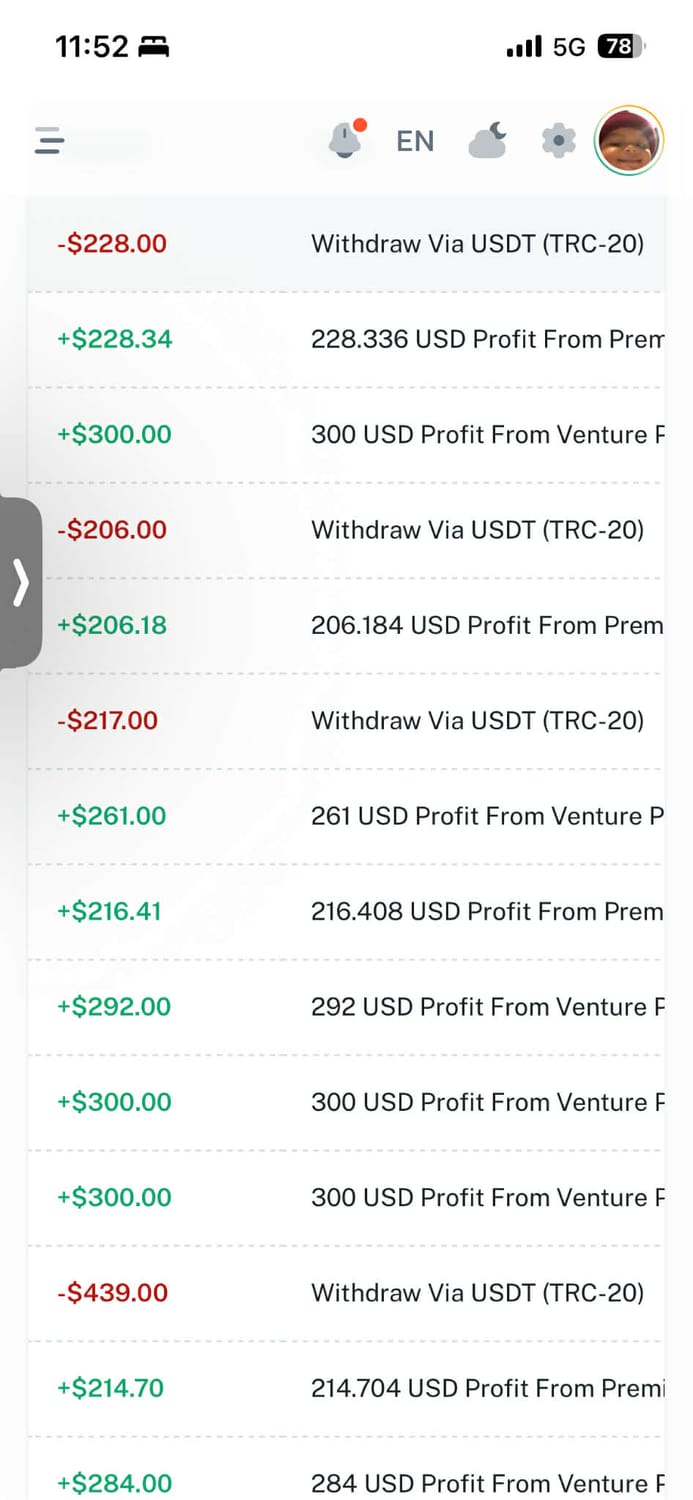Select the -$217.00 withdraw row
The image size is (693, 1500).
[346, 720]
